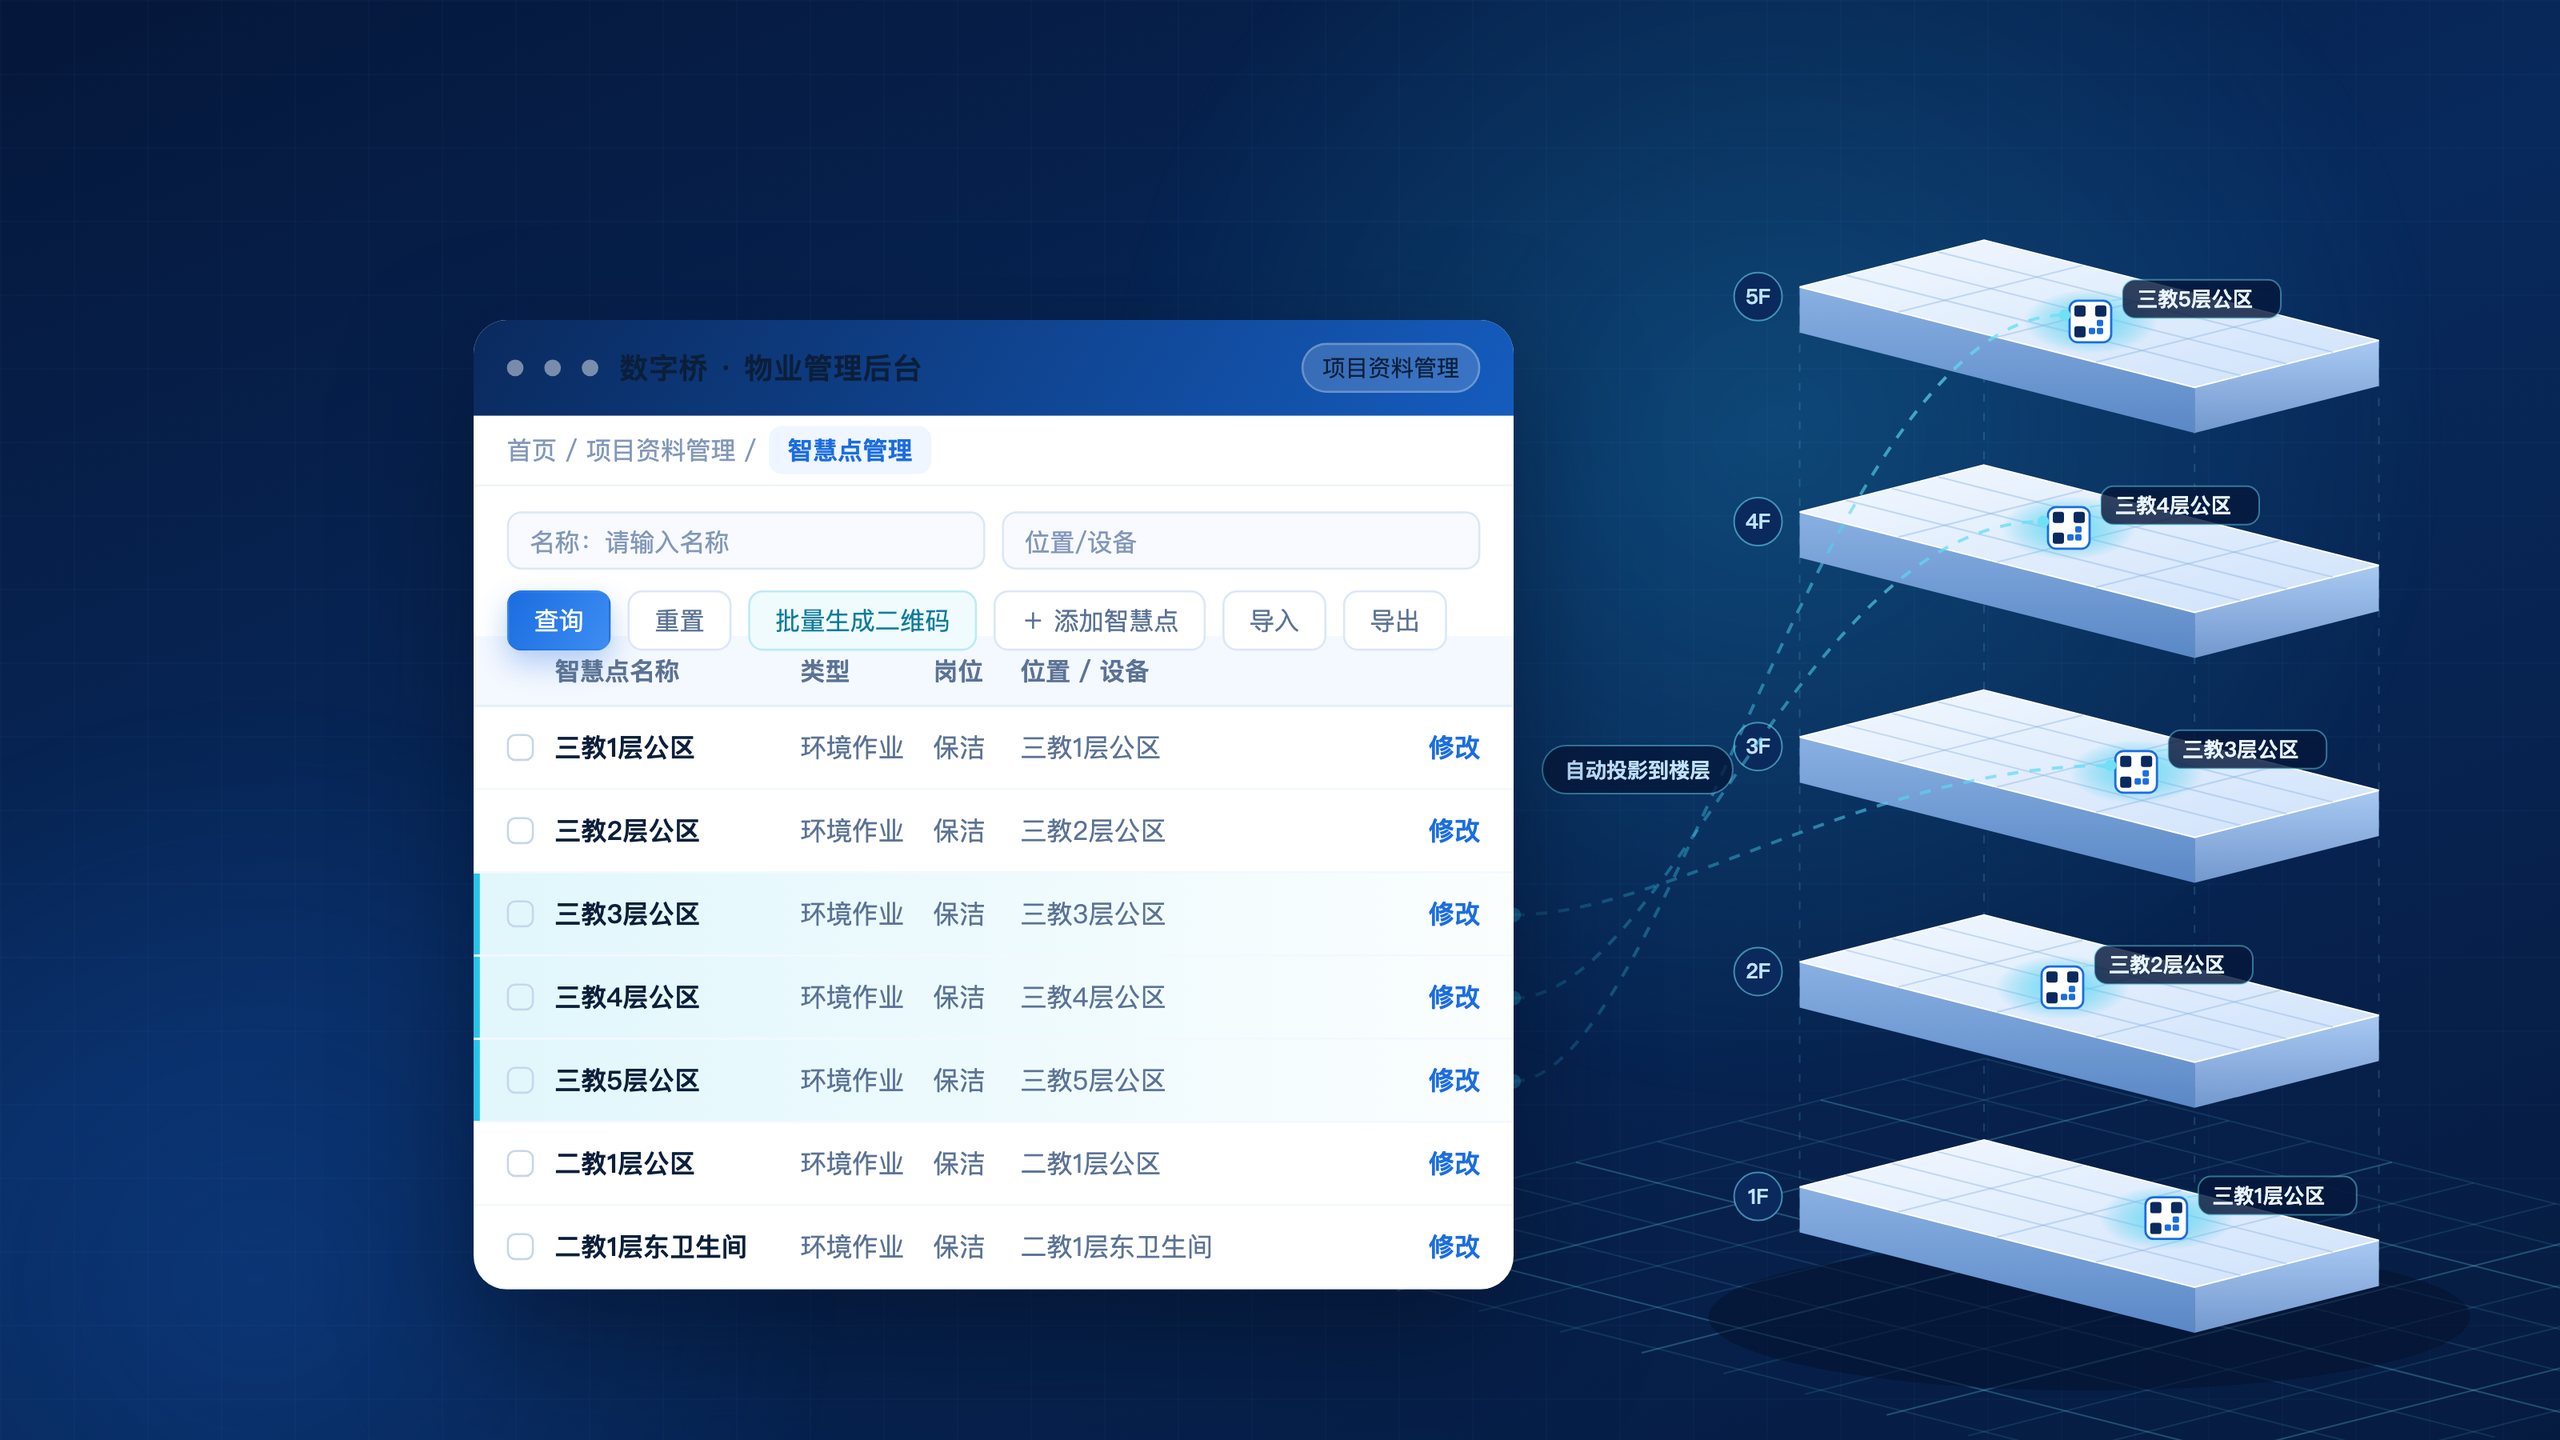Viewport: 2560px width, 1440px height.
Task: Click the 查询 button
Action: coord(558,620)
